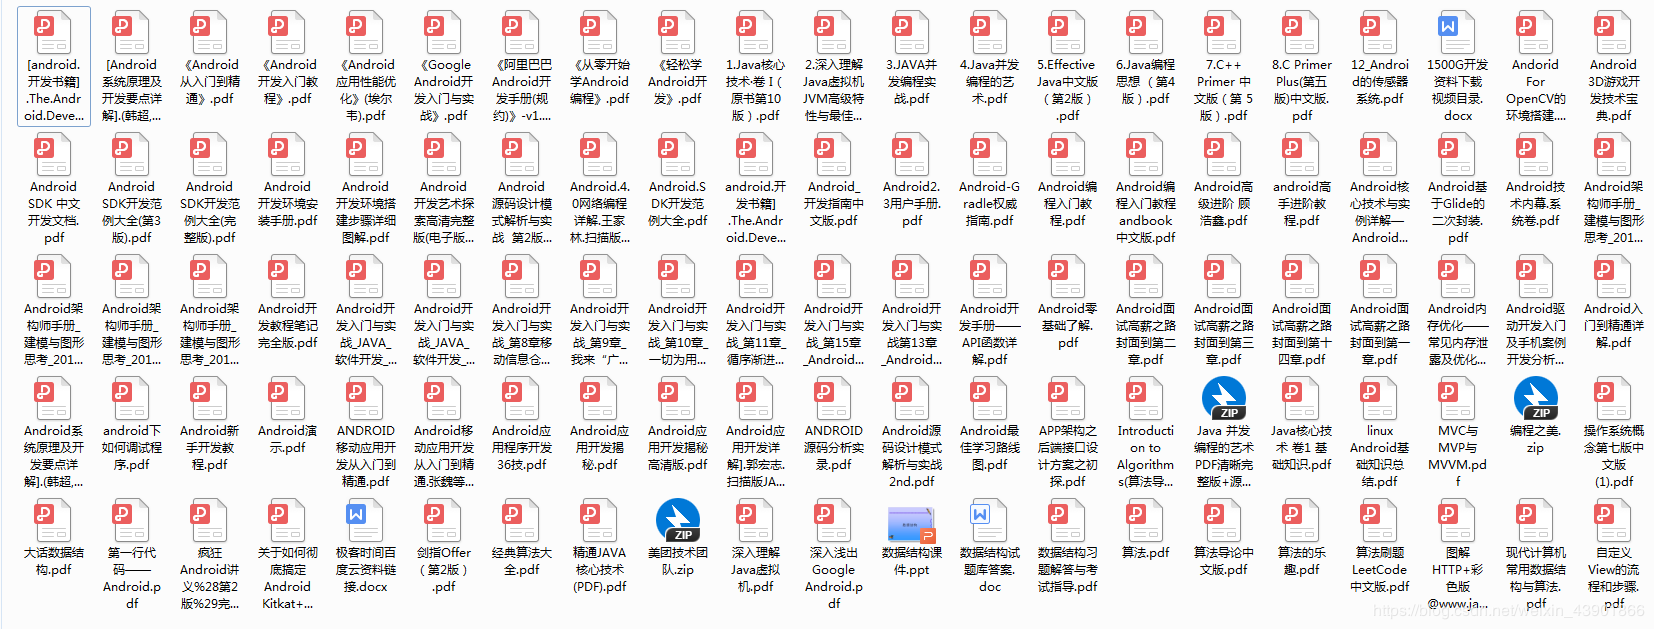Viewport: 1654px width, 629px height.
Task: Select the Android最佳学习路线图.pdf icon
Action: coord(990,398)
